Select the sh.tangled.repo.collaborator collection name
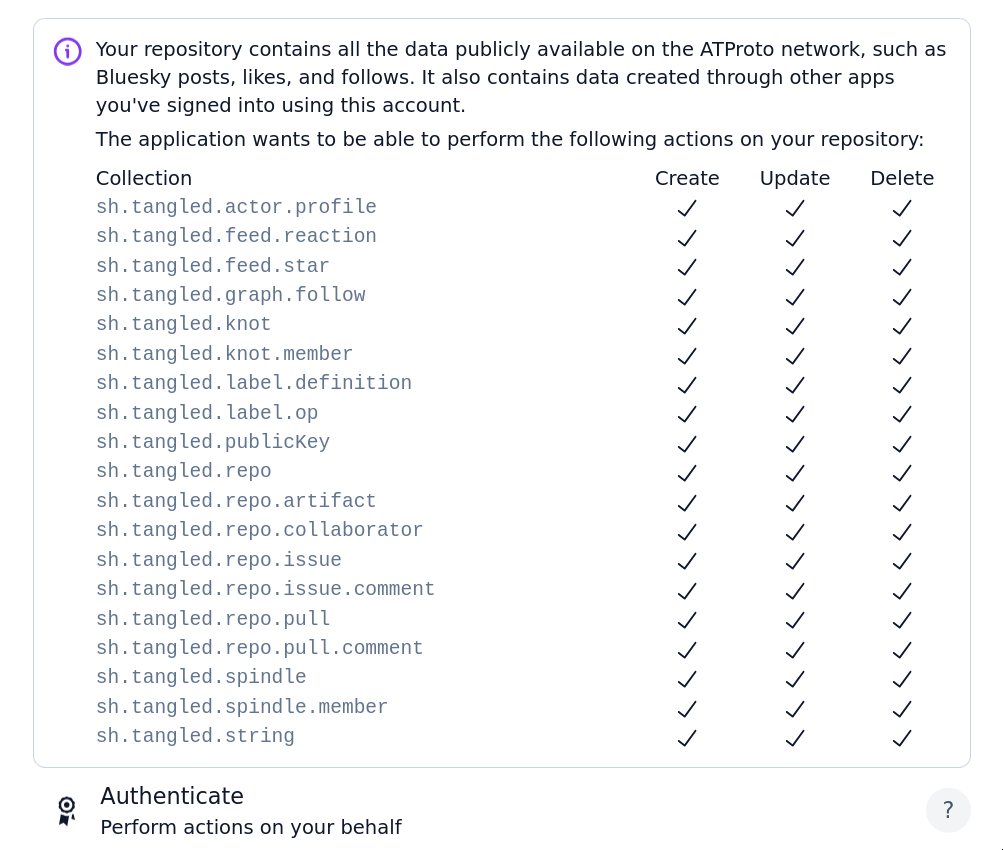1003x850 pixels. 260,530
